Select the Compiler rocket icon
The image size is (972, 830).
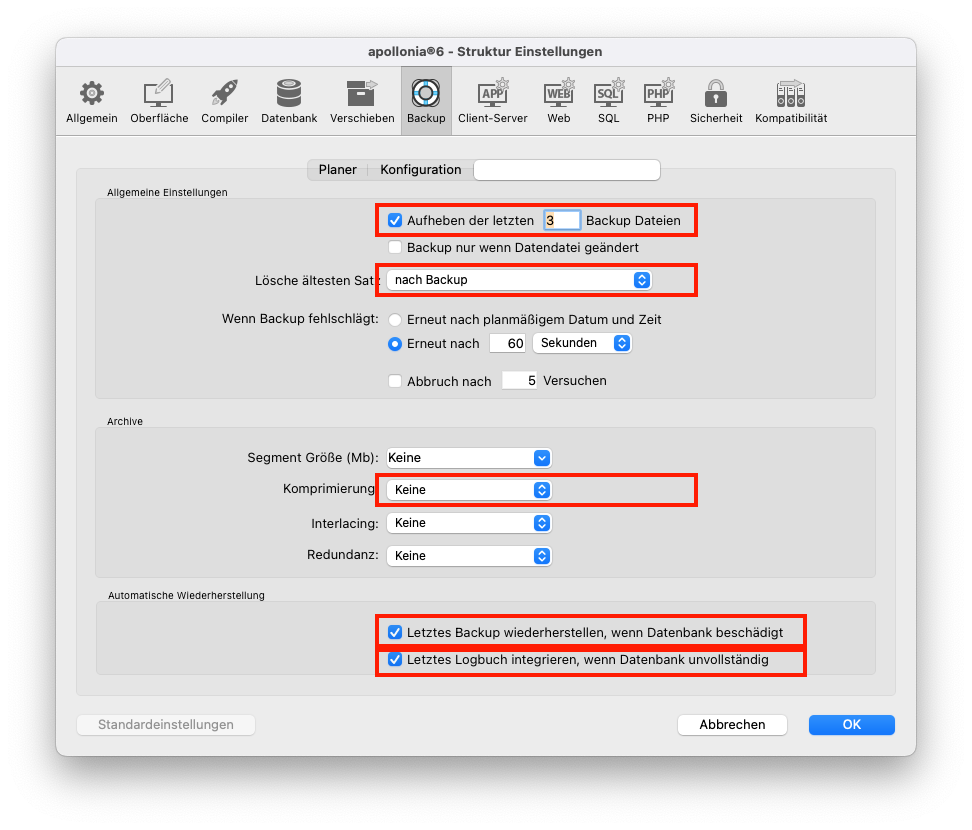point(224,94)
